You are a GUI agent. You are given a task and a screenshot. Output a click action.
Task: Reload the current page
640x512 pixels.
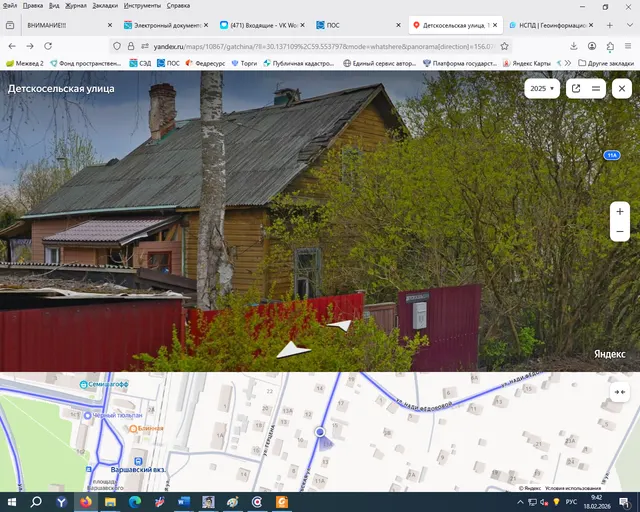pyautogui.click(x=48, y=46)
